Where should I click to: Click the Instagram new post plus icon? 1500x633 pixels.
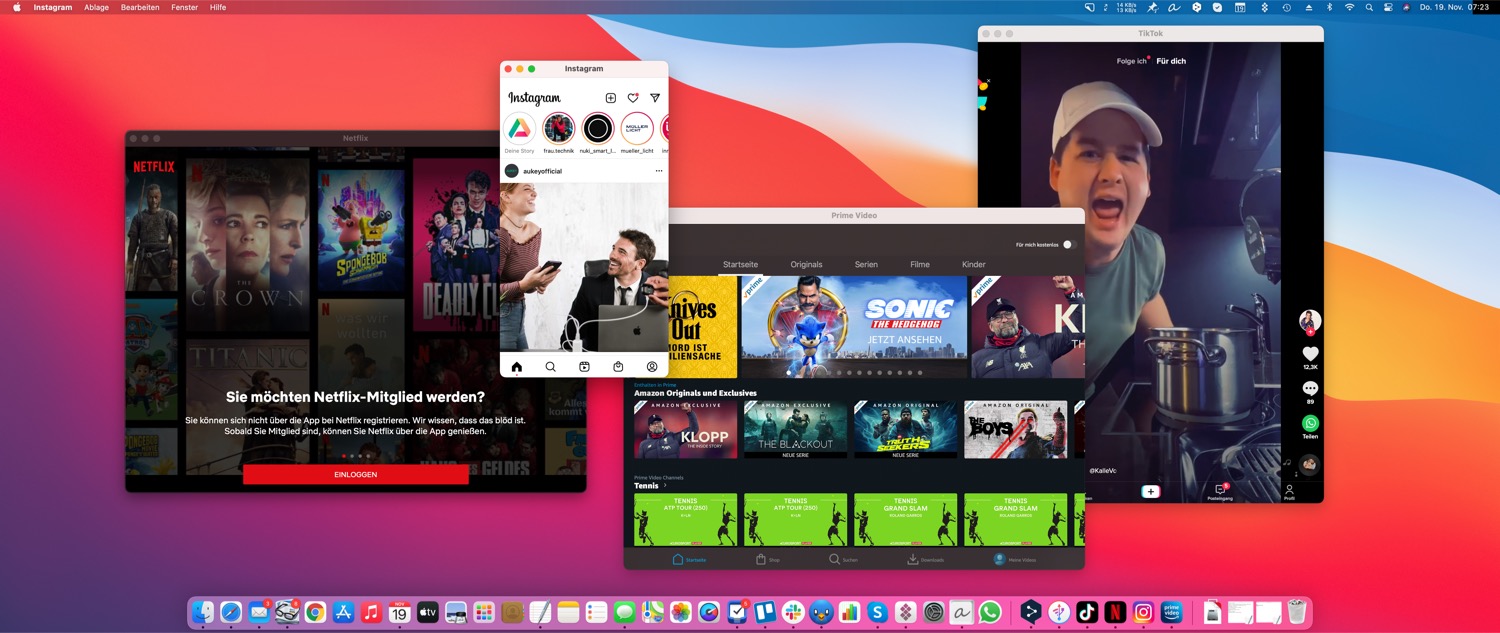coord(611,98)
